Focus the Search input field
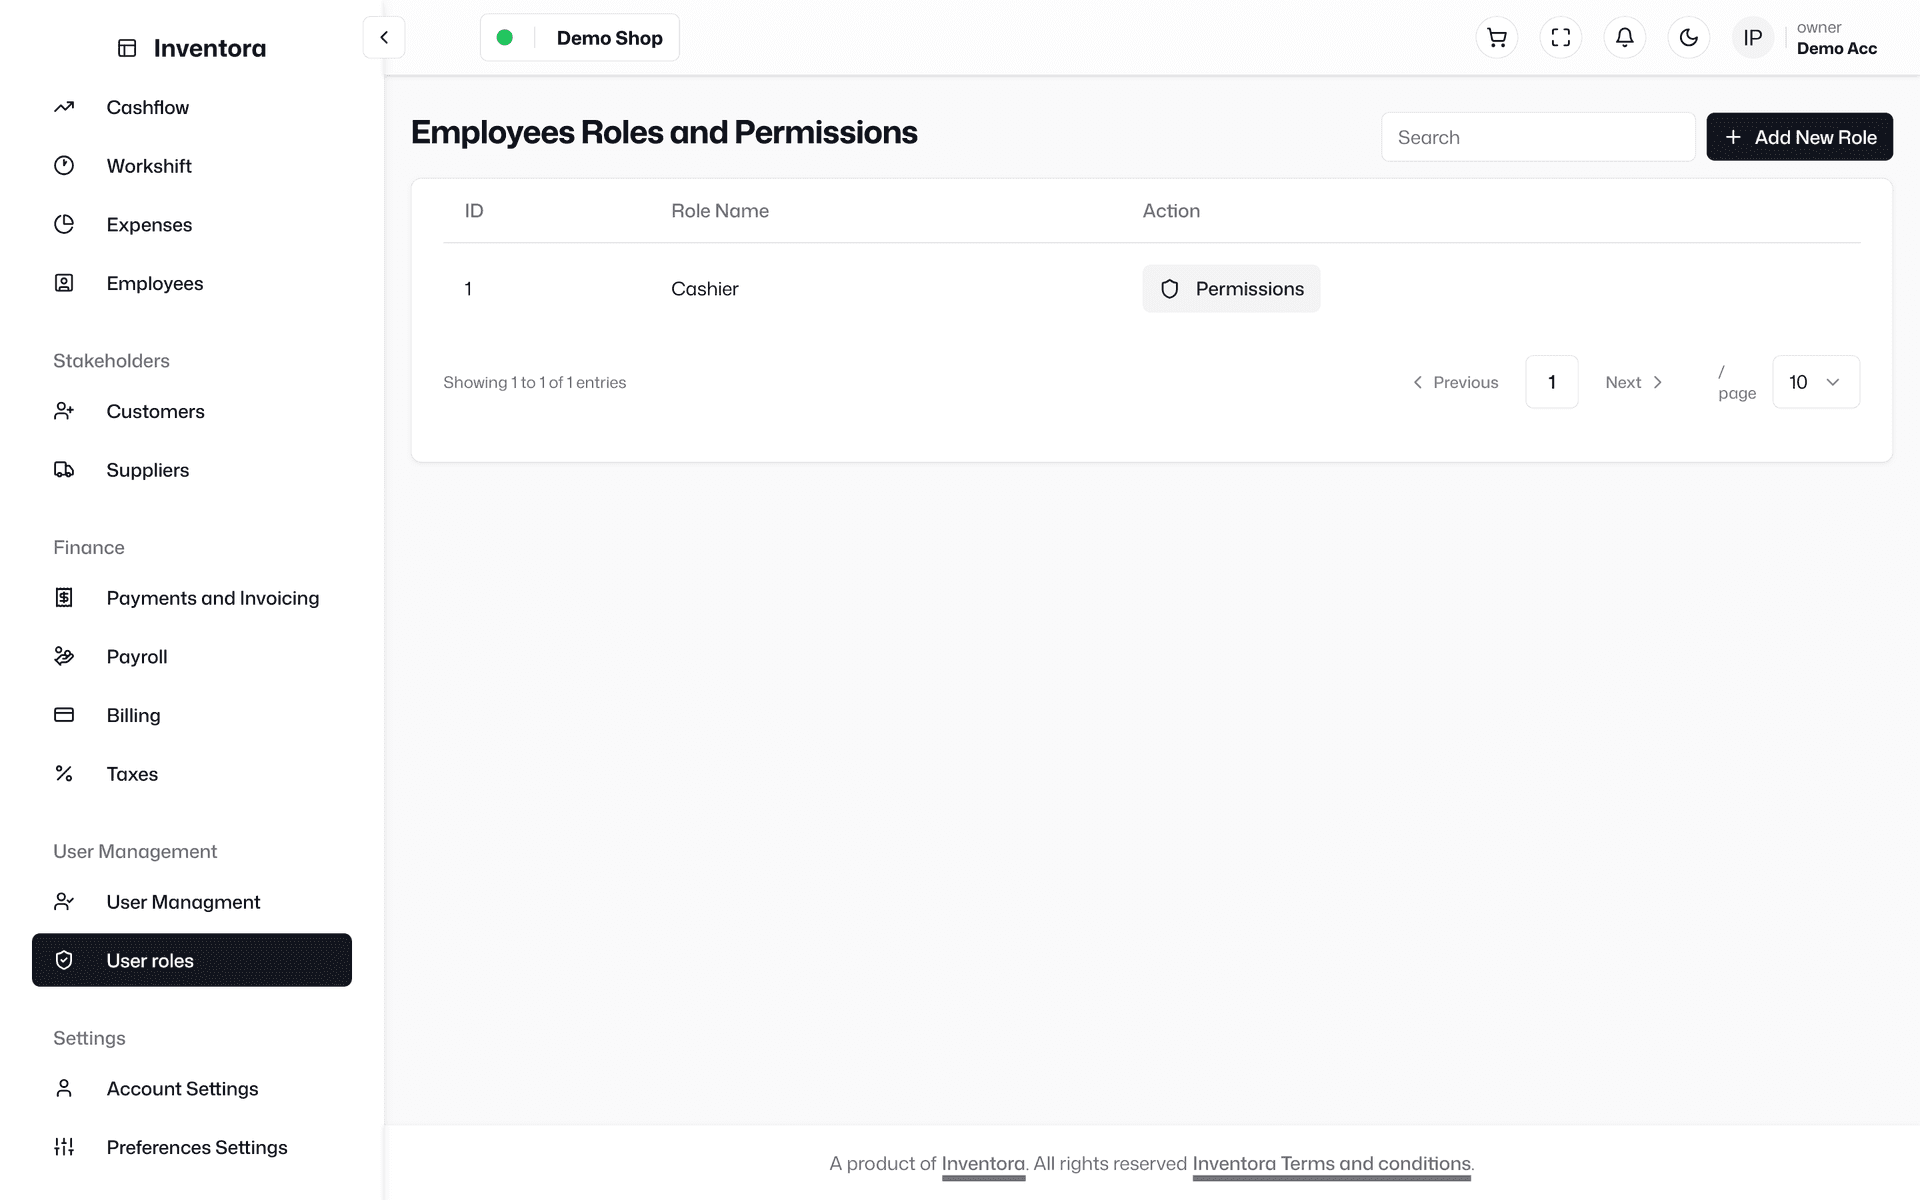1920x1200 pixels. pyautogui.click(x=1538, y=137)
